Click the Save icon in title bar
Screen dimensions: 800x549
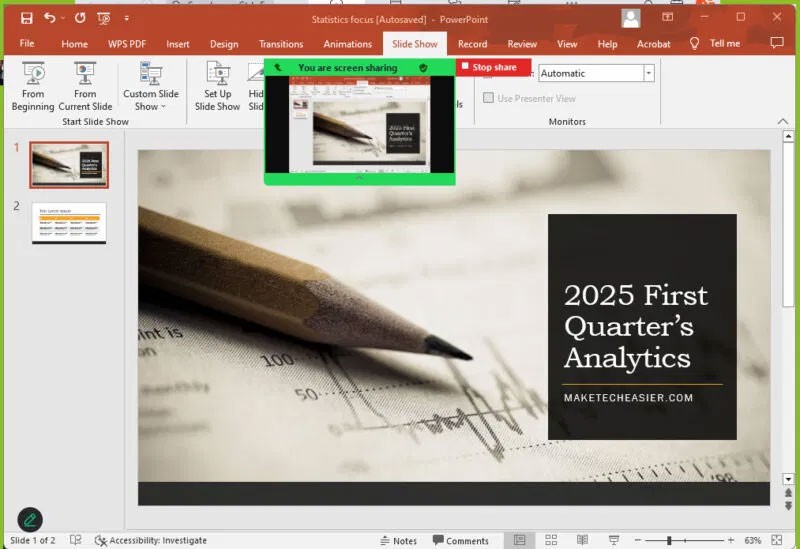pyautogui.click(x=27, y=17)
